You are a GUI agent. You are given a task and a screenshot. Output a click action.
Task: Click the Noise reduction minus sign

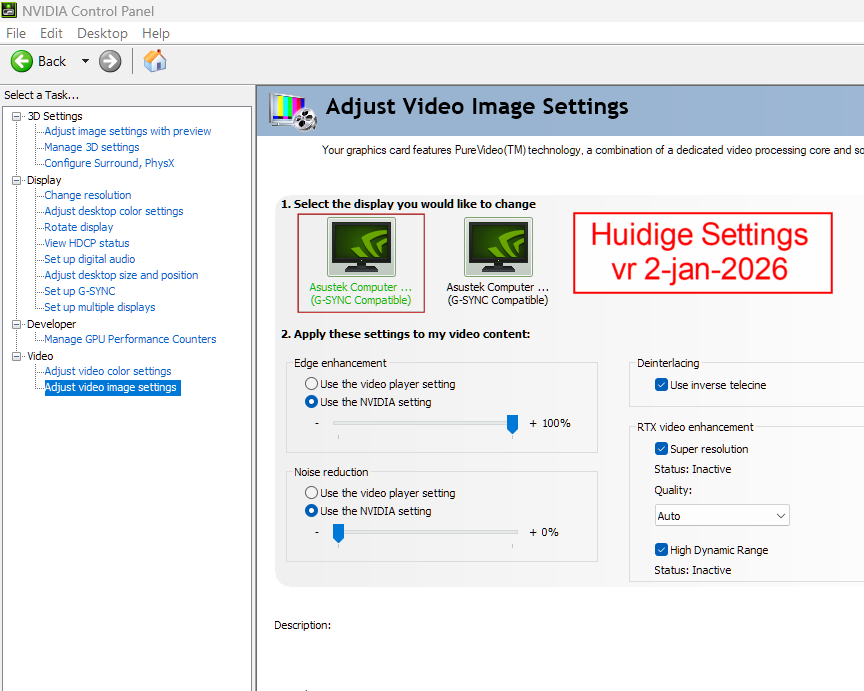click(x=317, y=532)
